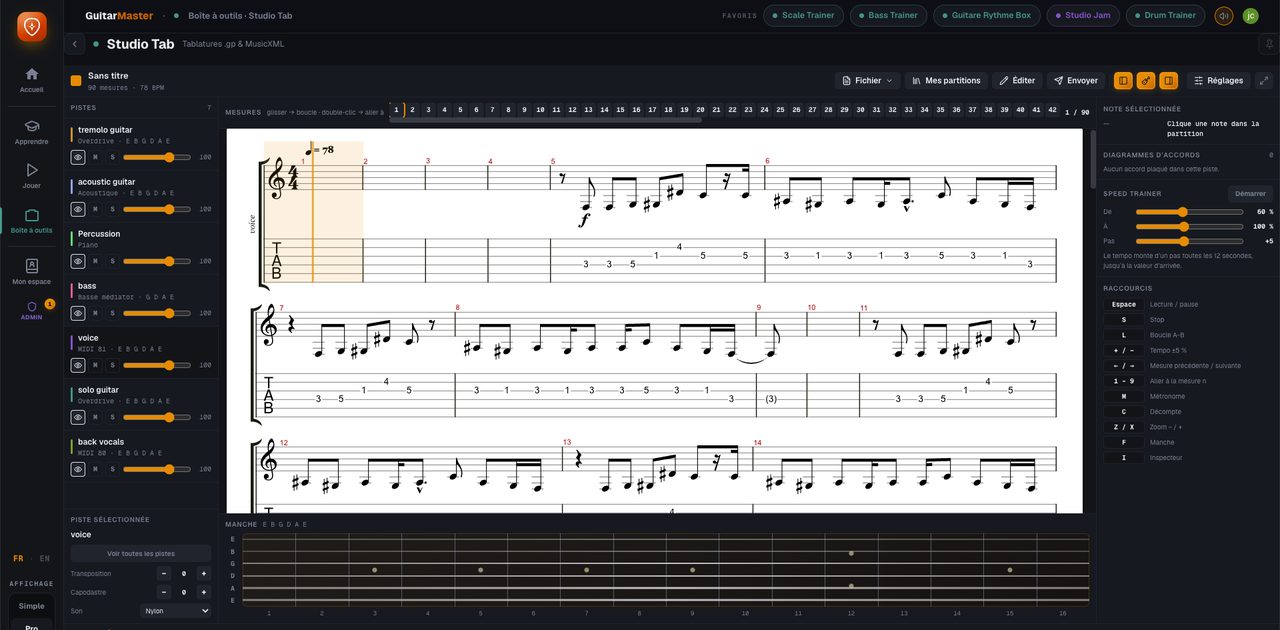The height and width of the screenshot is (630, 1280).
Task: Open Studio Jam favorite
Action: [x=1083, y=15]
